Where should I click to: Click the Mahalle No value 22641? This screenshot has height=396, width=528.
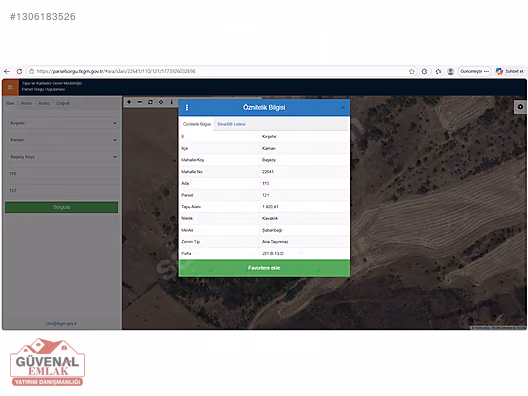[268, 172]
